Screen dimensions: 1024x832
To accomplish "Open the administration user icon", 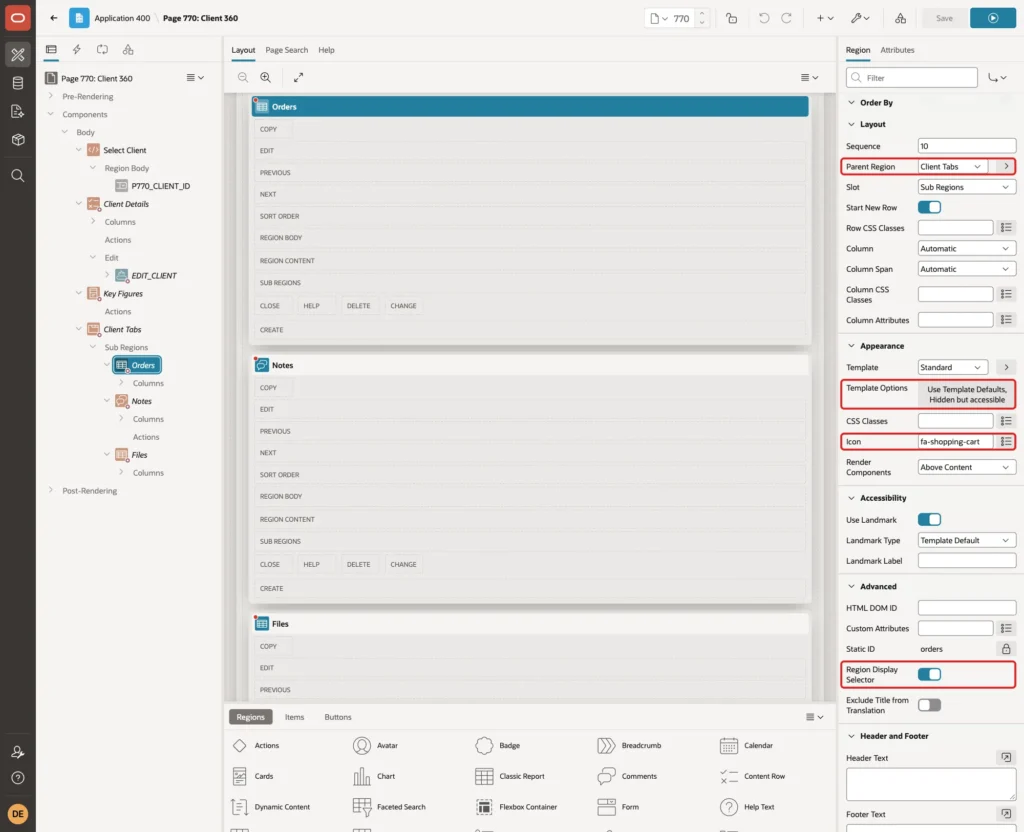I will [18, 752].
